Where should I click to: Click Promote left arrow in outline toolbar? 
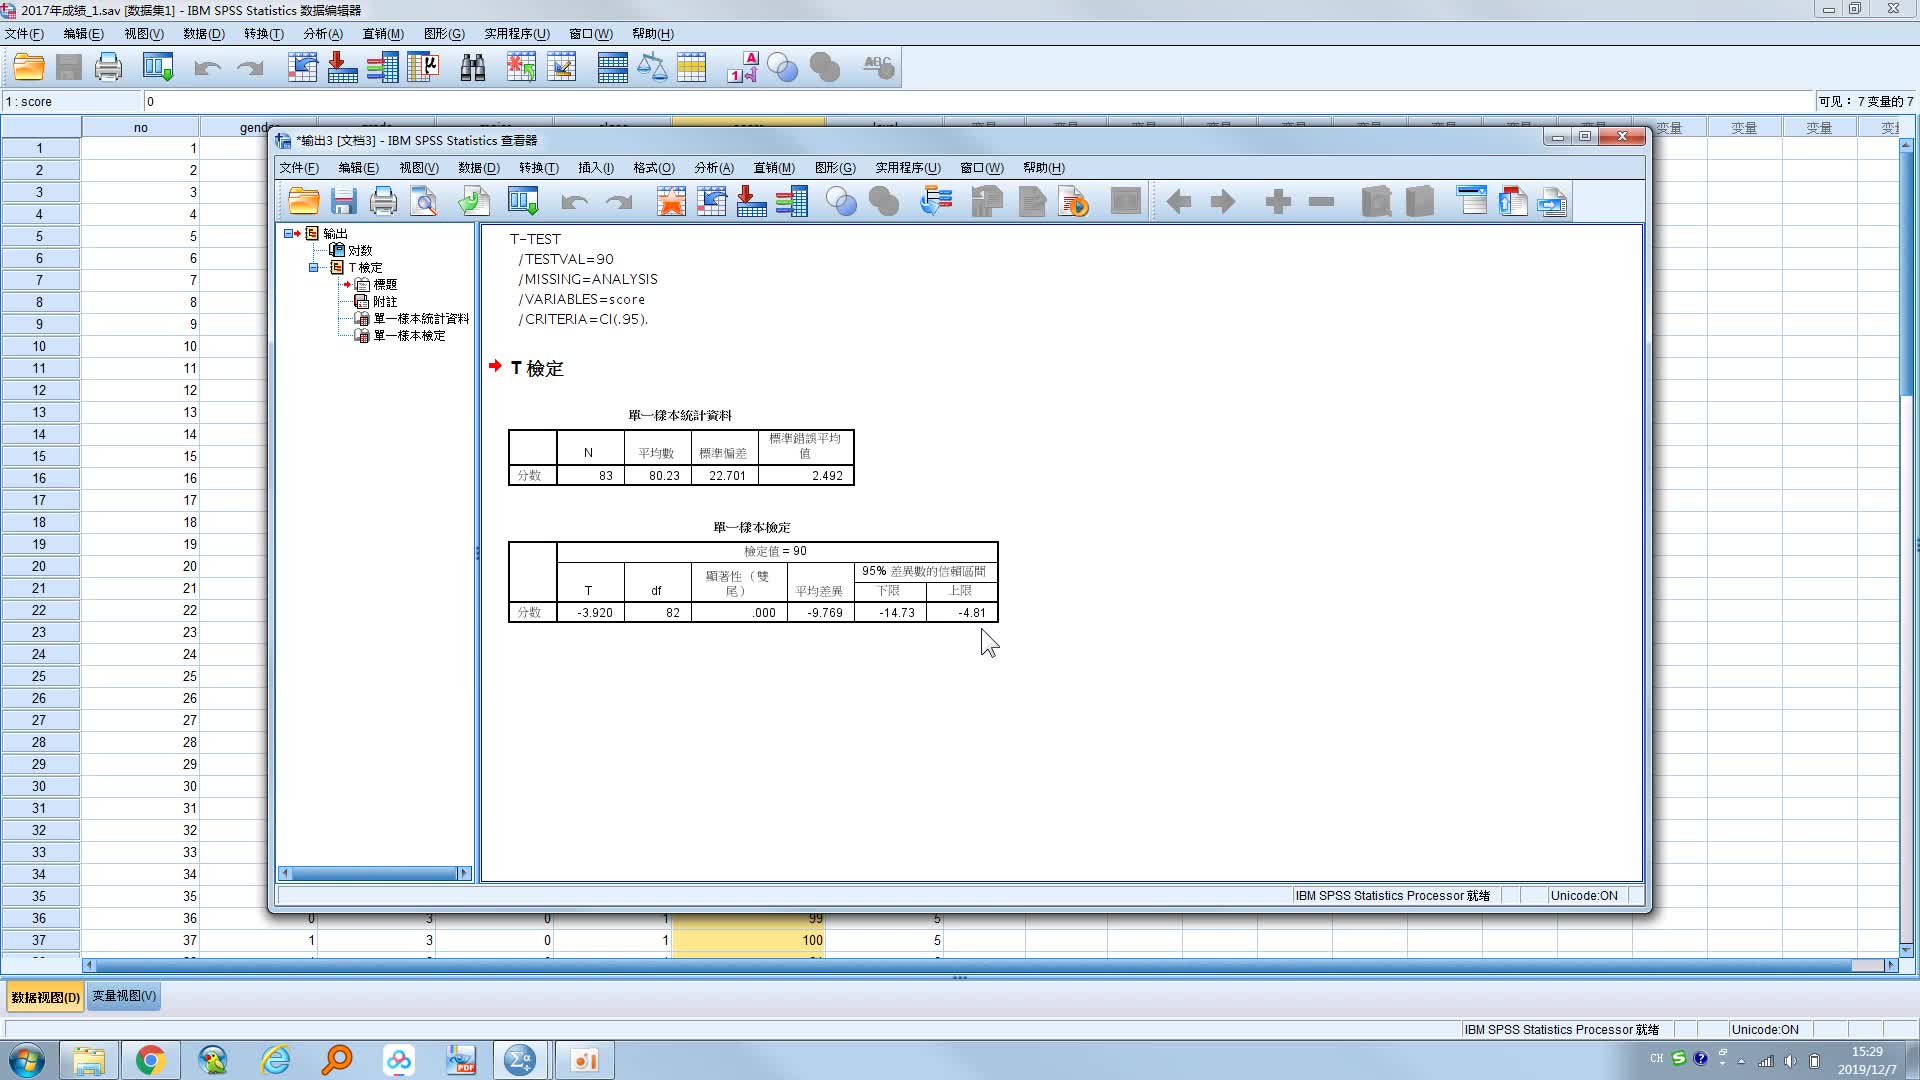1179,202
